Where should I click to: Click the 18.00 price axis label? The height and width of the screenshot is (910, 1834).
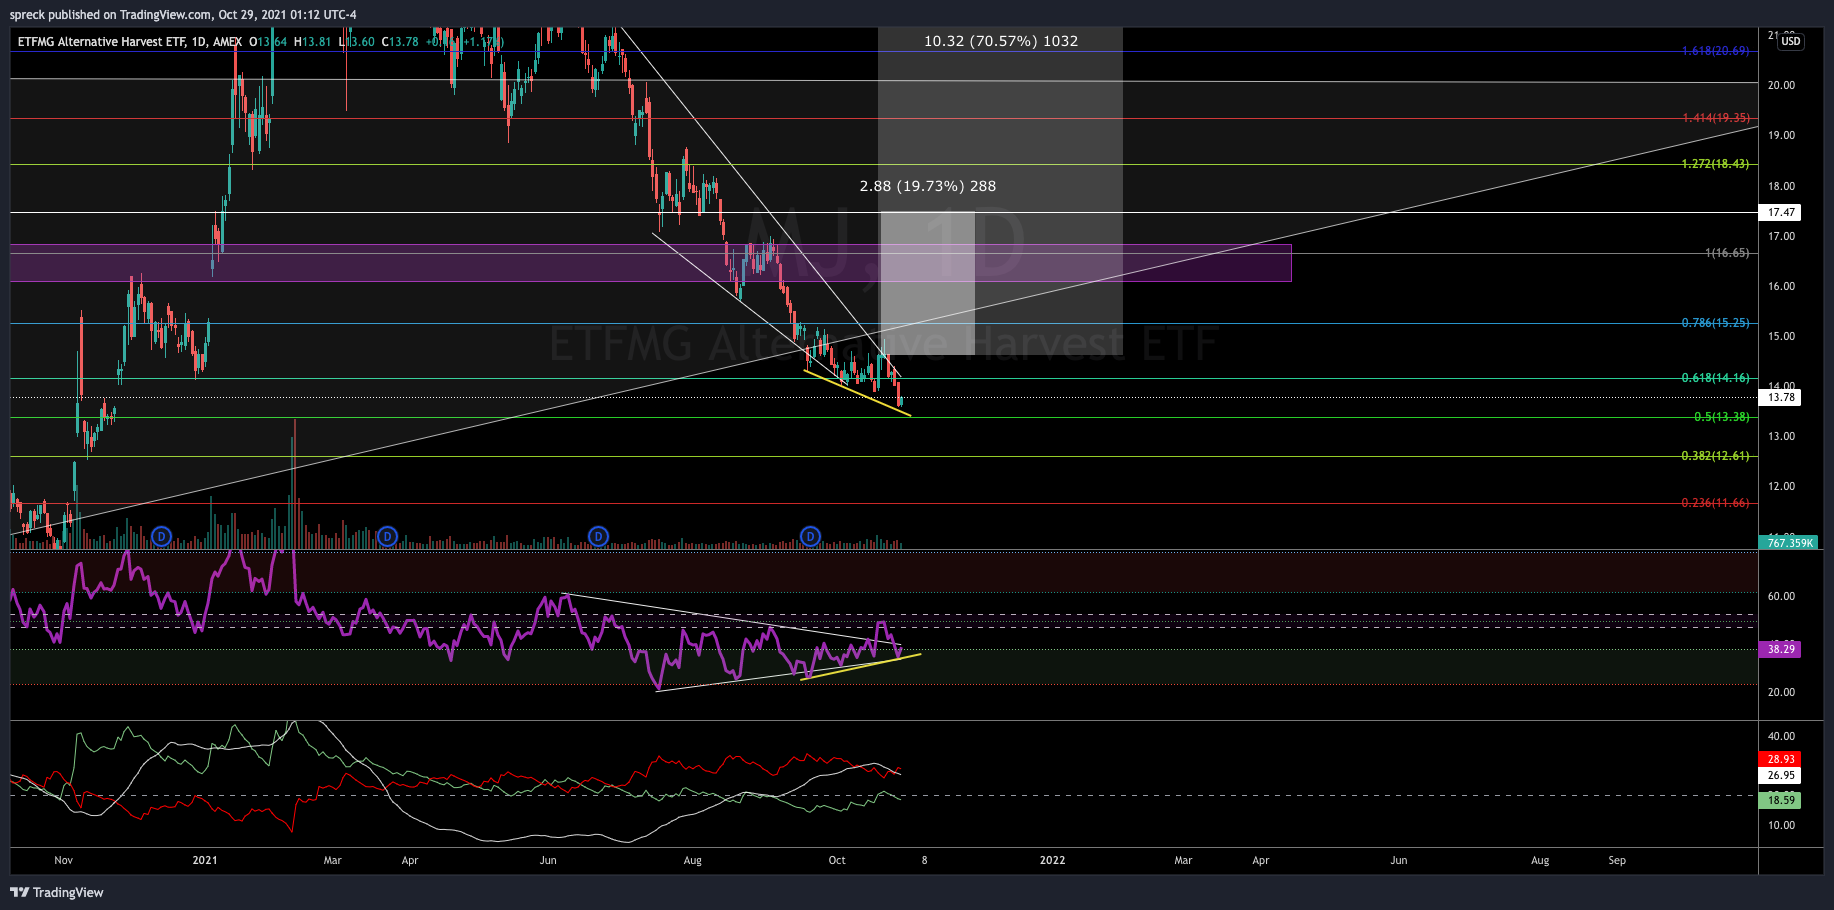pyautogui.click(x=1781, y=186)
